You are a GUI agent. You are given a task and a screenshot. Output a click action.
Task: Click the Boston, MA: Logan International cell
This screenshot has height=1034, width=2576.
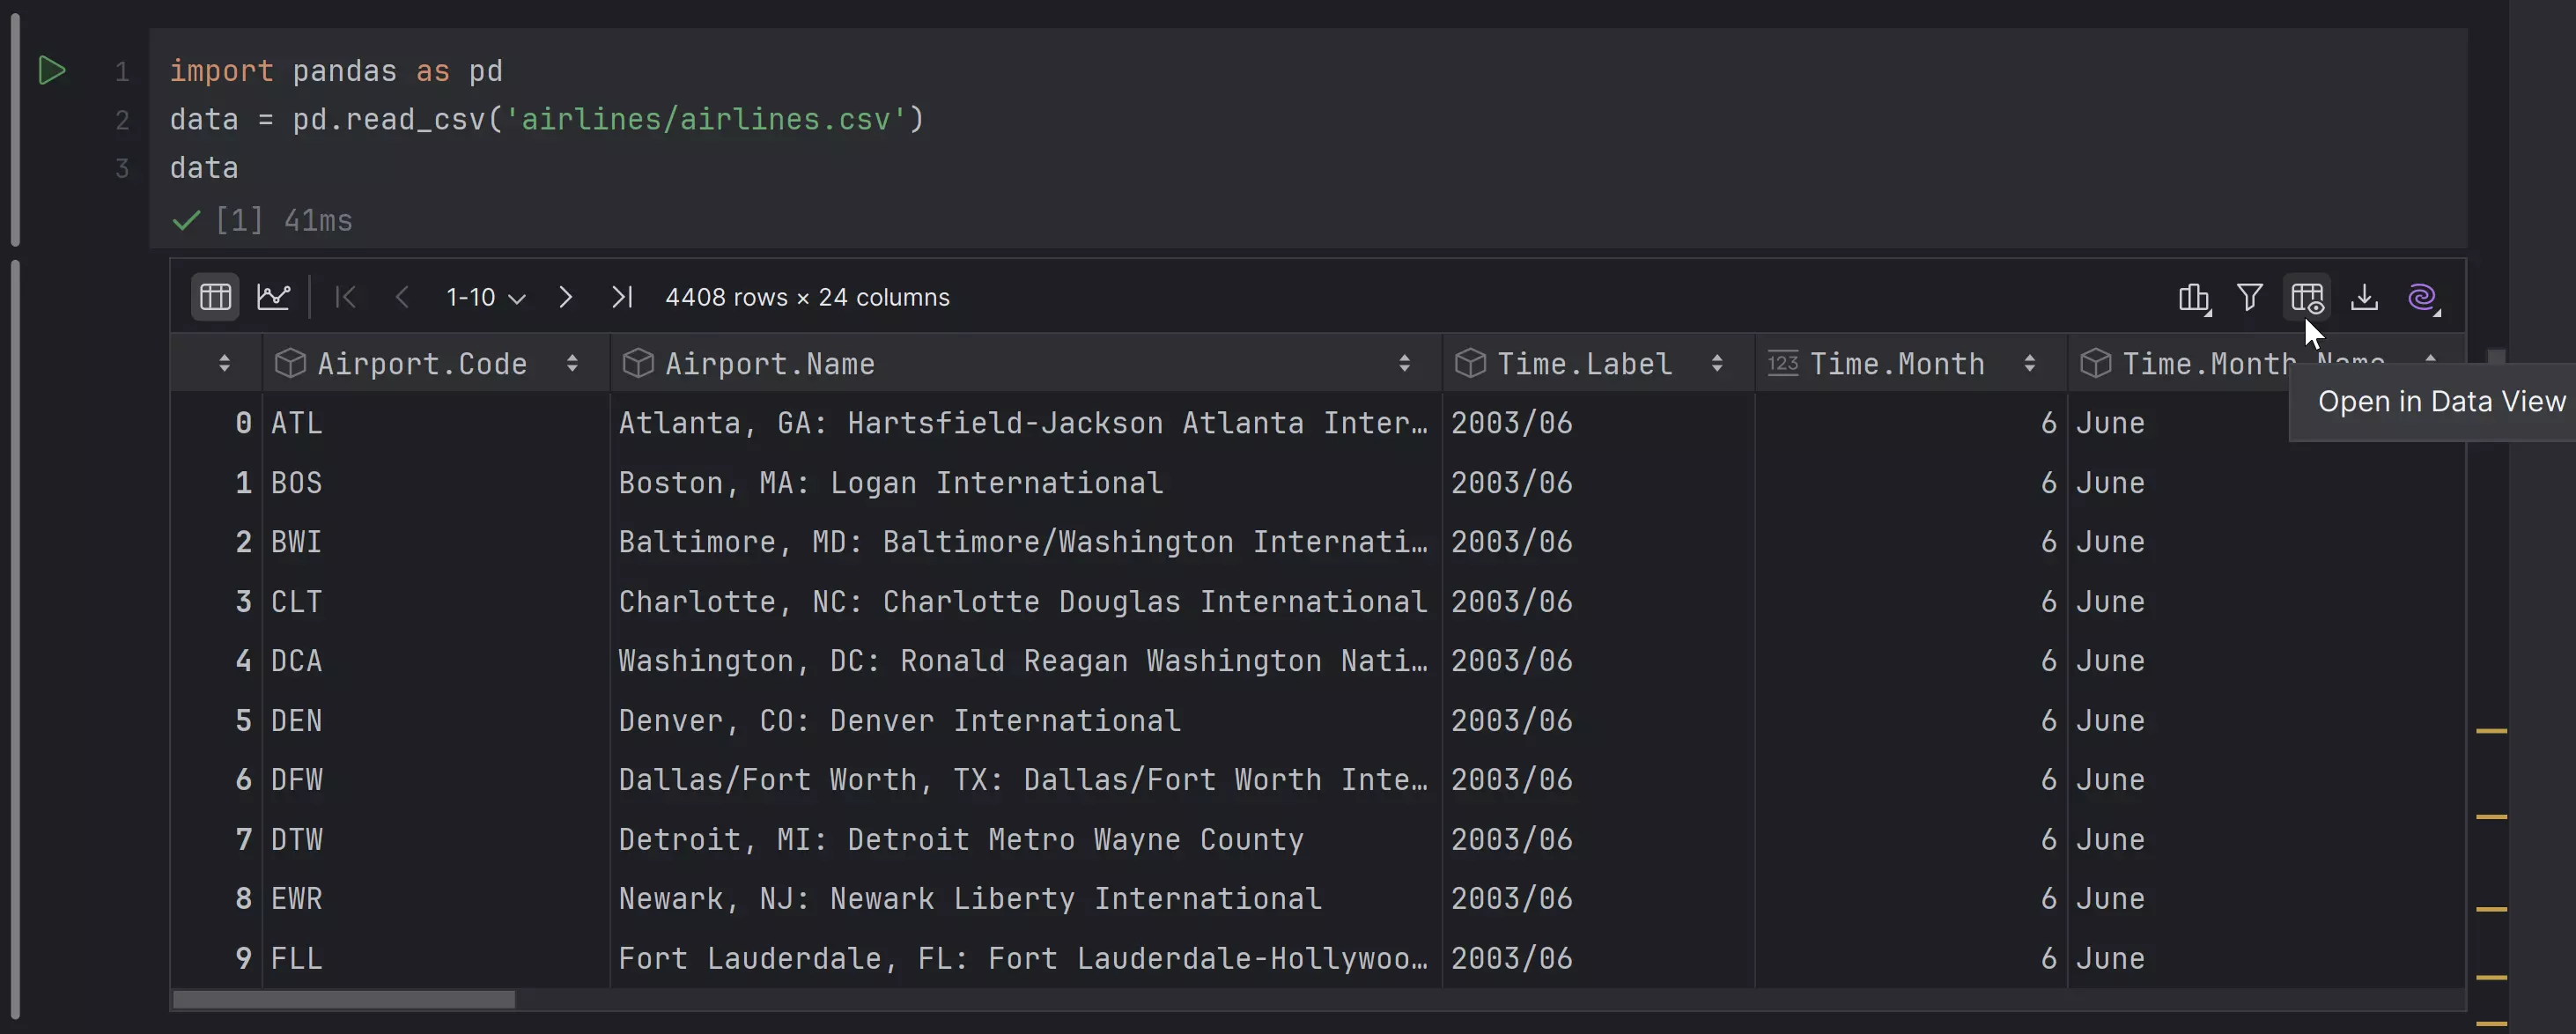click(890, 483)
